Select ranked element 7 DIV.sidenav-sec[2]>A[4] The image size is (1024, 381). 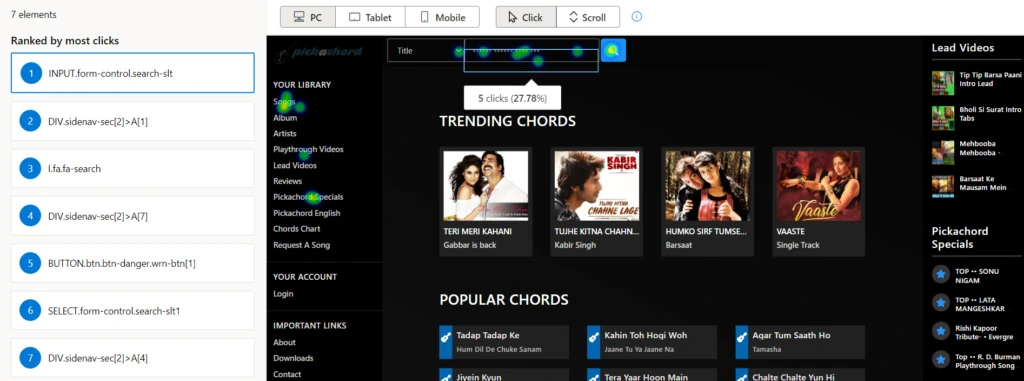133,358
